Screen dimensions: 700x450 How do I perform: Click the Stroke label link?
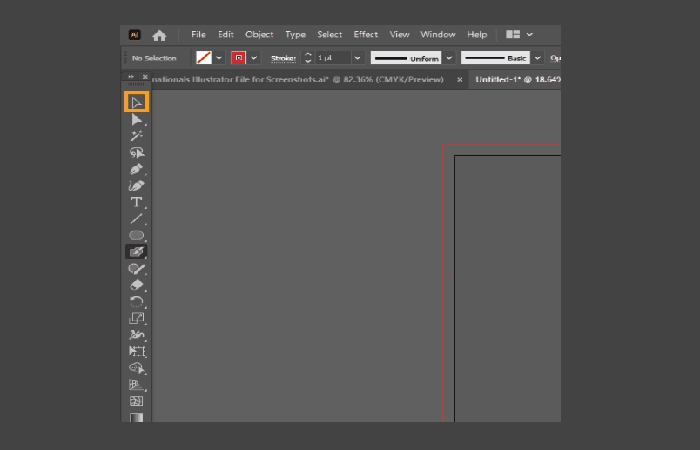283,58
